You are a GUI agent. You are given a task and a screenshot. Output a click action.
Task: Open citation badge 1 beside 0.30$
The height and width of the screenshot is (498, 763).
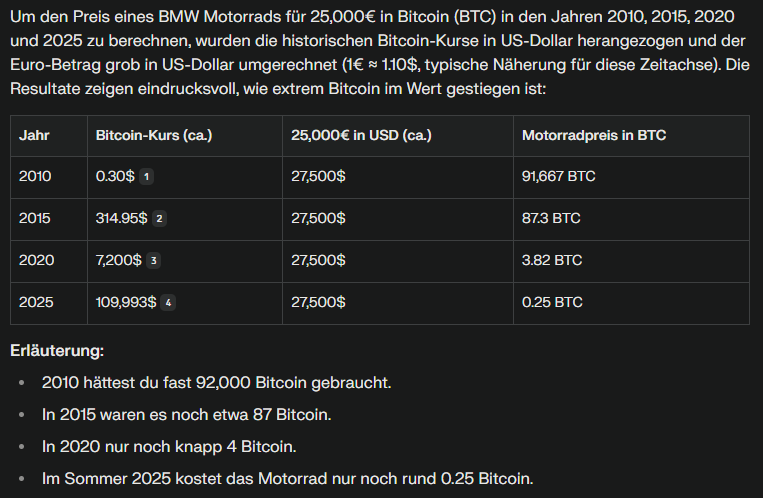point(146,176)
